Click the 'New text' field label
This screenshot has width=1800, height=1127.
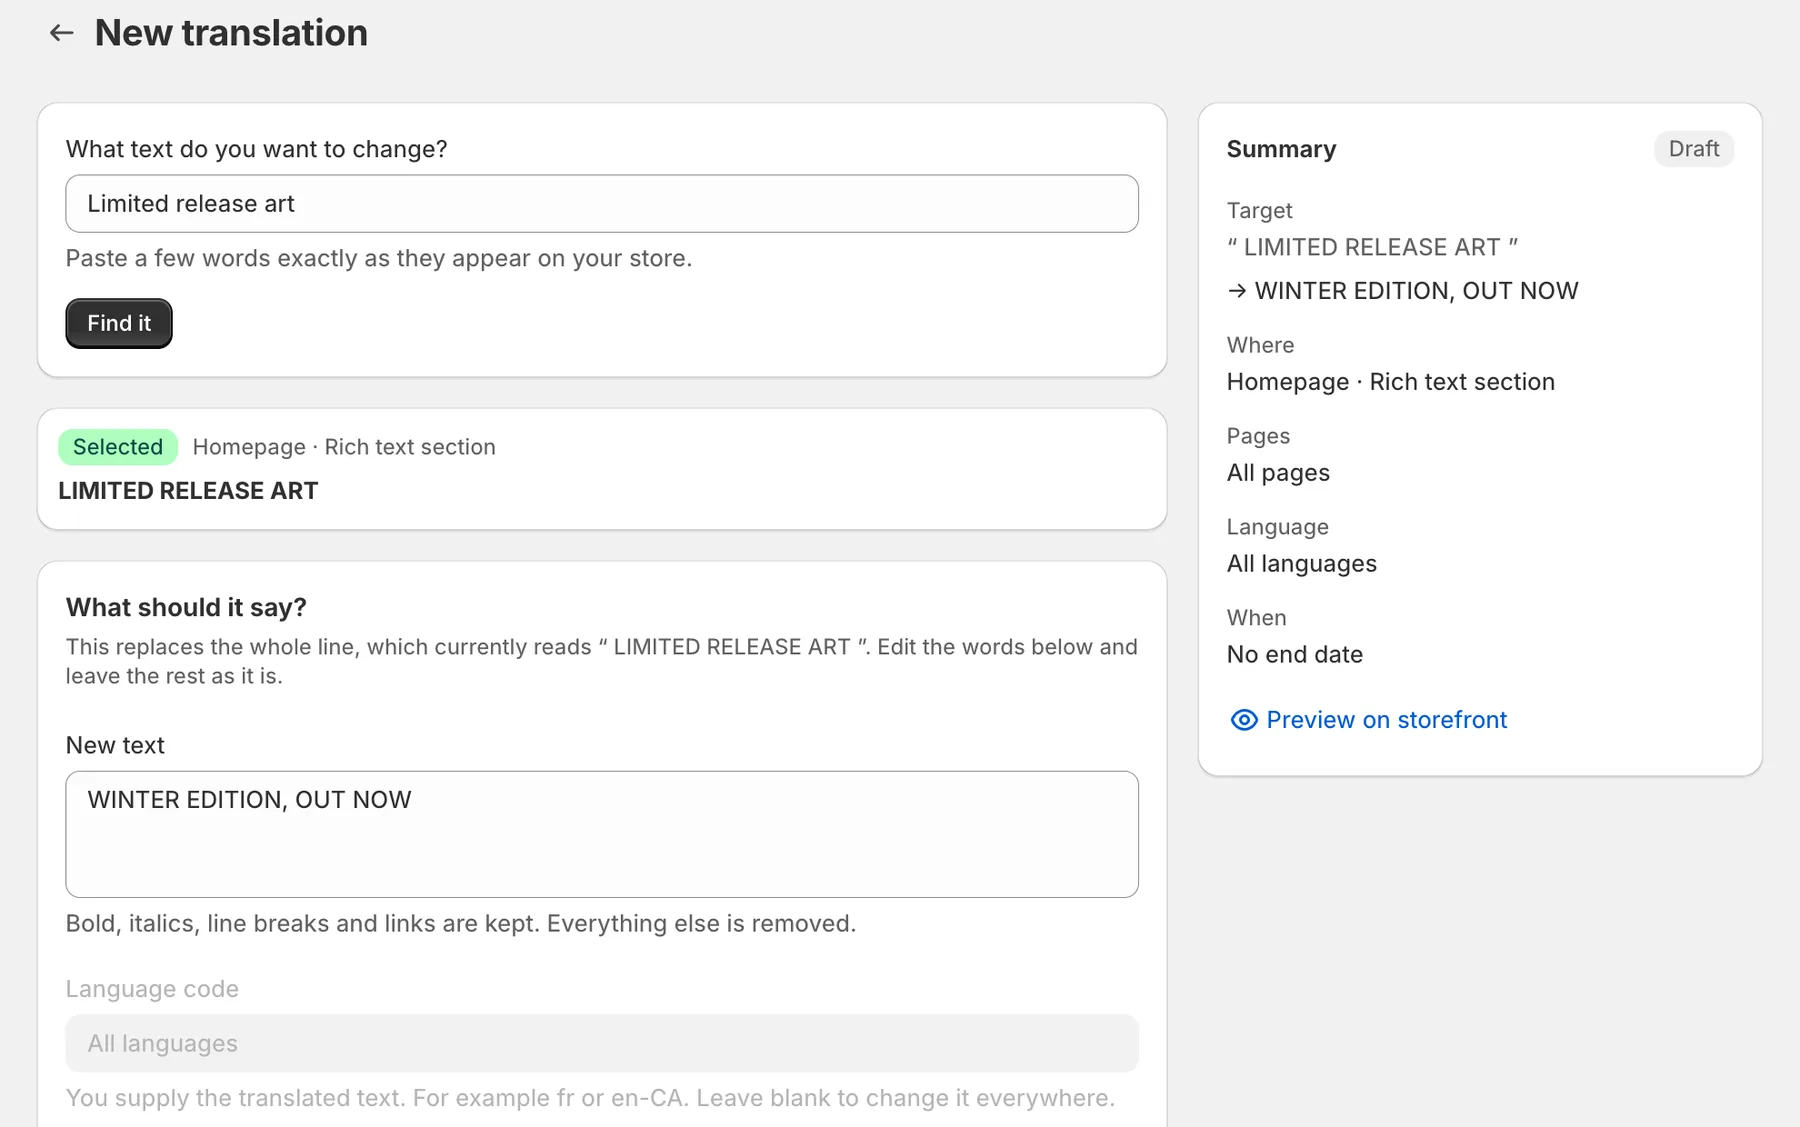click(x=115, y=745)
